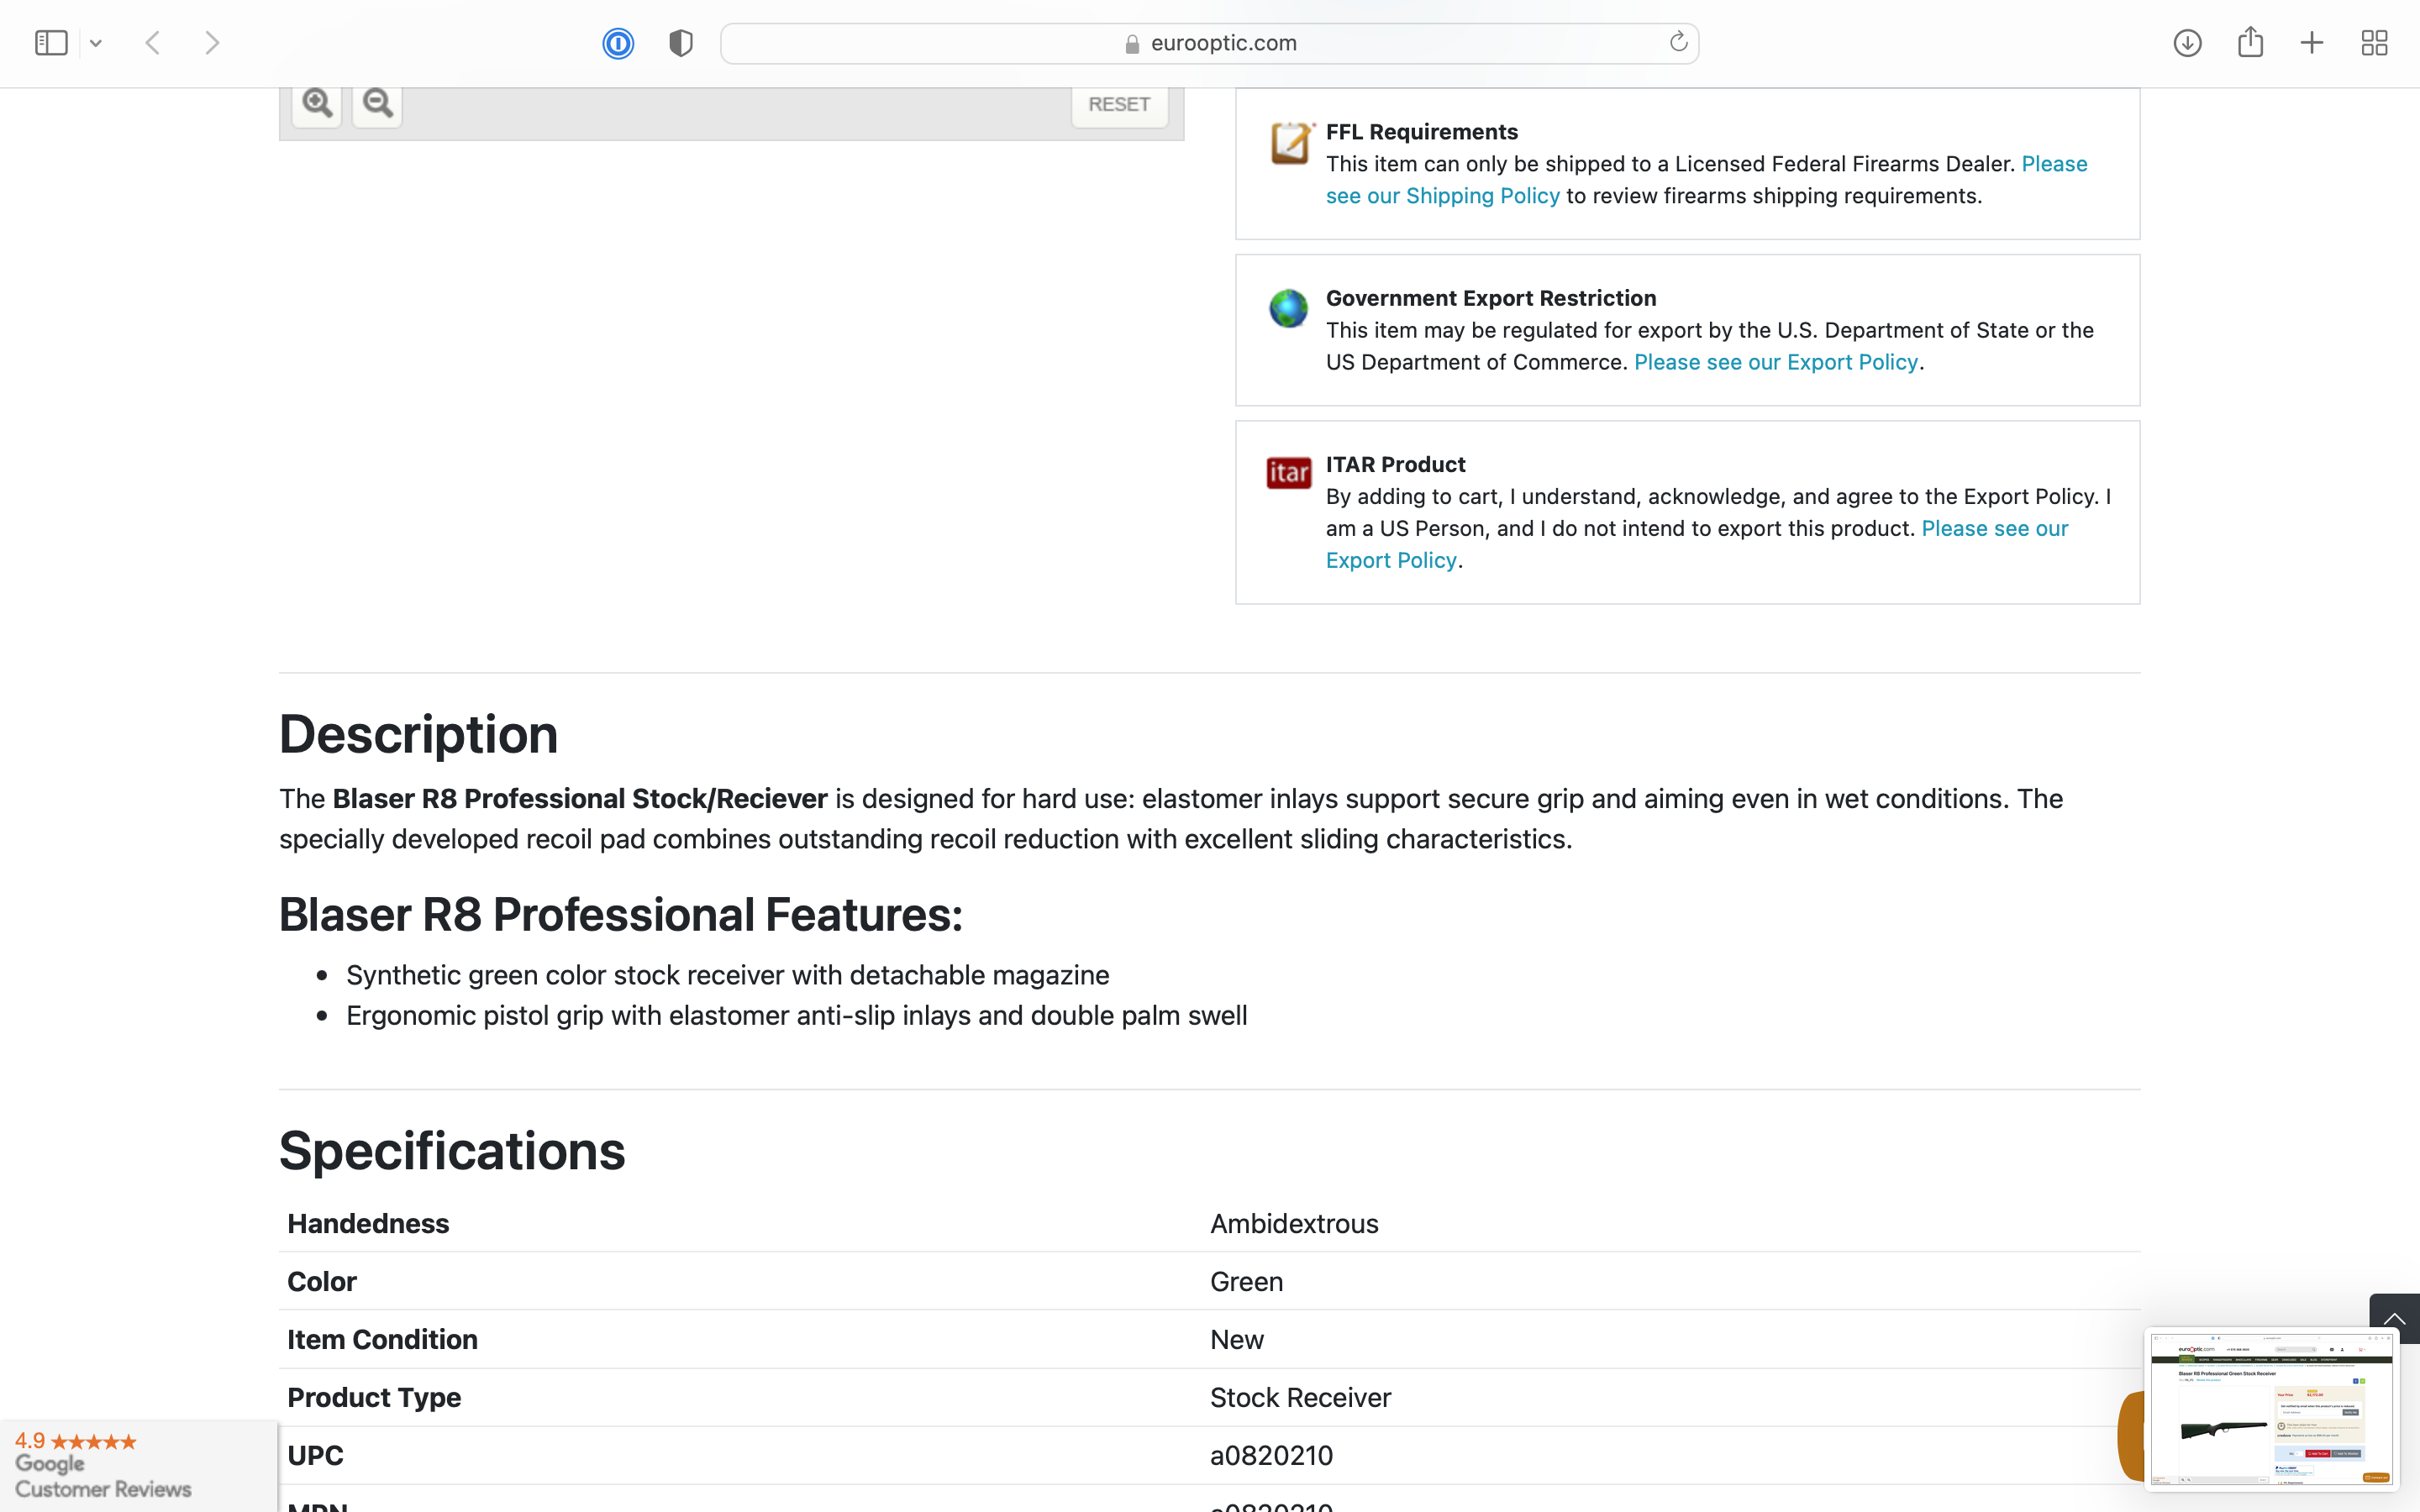The width and height of the screenshot is (2420, 1512).
Task: Click 'Blaser R8 Professional Features:' heading
Action: (x=620, y=914)
